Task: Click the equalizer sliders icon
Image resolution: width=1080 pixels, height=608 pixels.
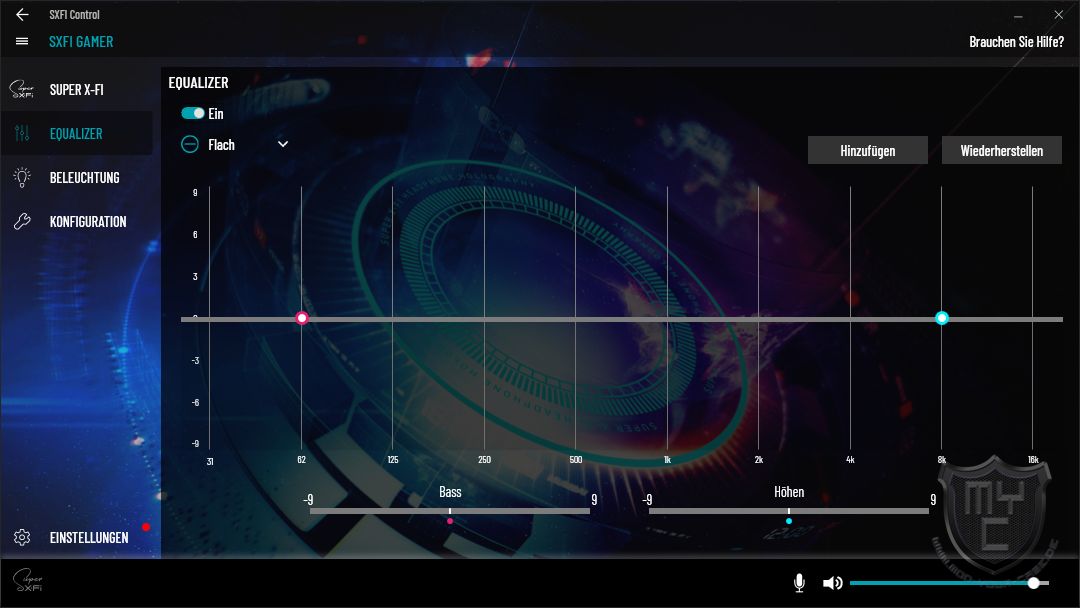Action: point(22,134)
